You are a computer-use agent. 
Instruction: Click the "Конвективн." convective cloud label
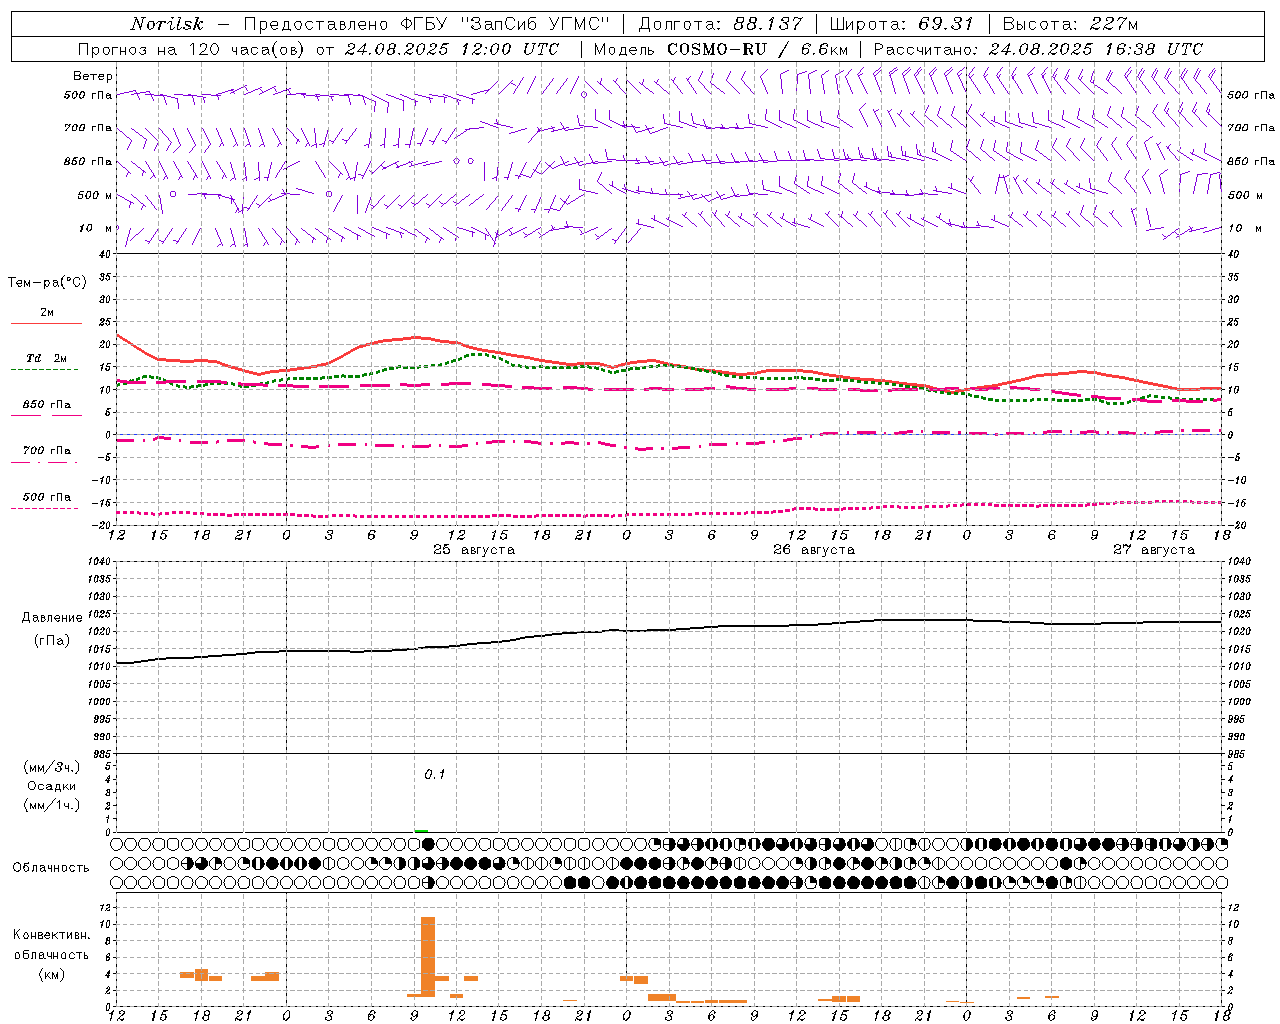52,935
